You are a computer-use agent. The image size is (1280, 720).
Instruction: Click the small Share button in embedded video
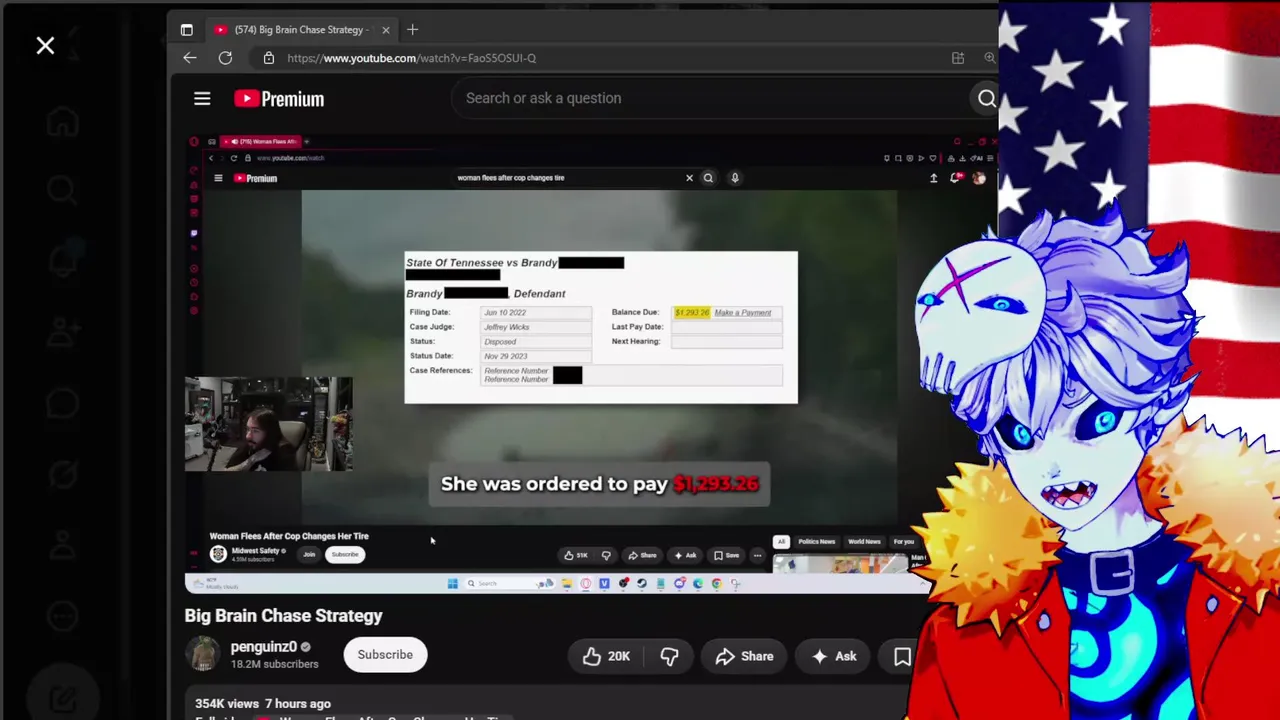pyautogui.click(x=643, y=555)
